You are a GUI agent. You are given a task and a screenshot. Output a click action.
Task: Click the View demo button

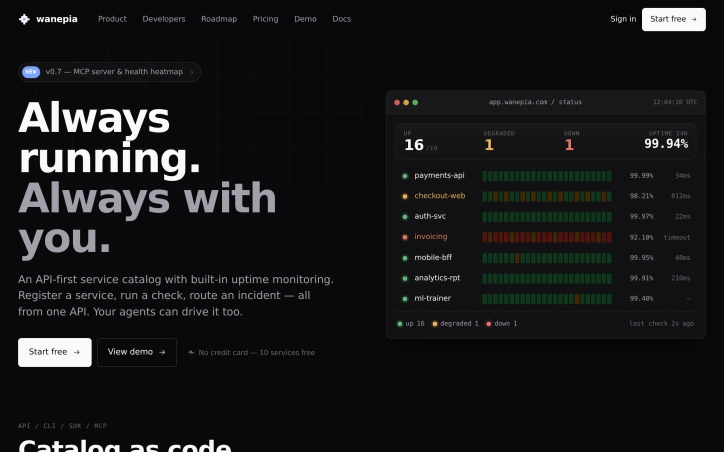(137, 352)
